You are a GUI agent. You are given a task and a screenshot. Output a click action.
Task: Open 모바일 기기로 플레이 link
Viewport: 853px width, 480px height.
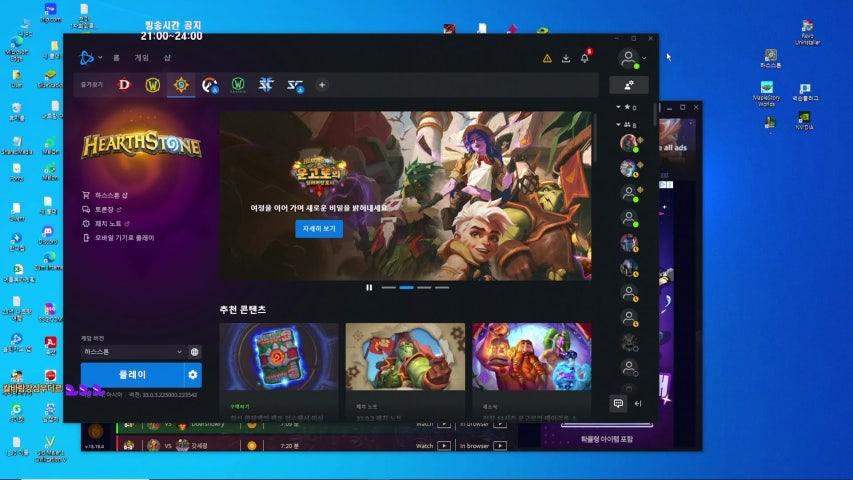click(x=125, y=238)
